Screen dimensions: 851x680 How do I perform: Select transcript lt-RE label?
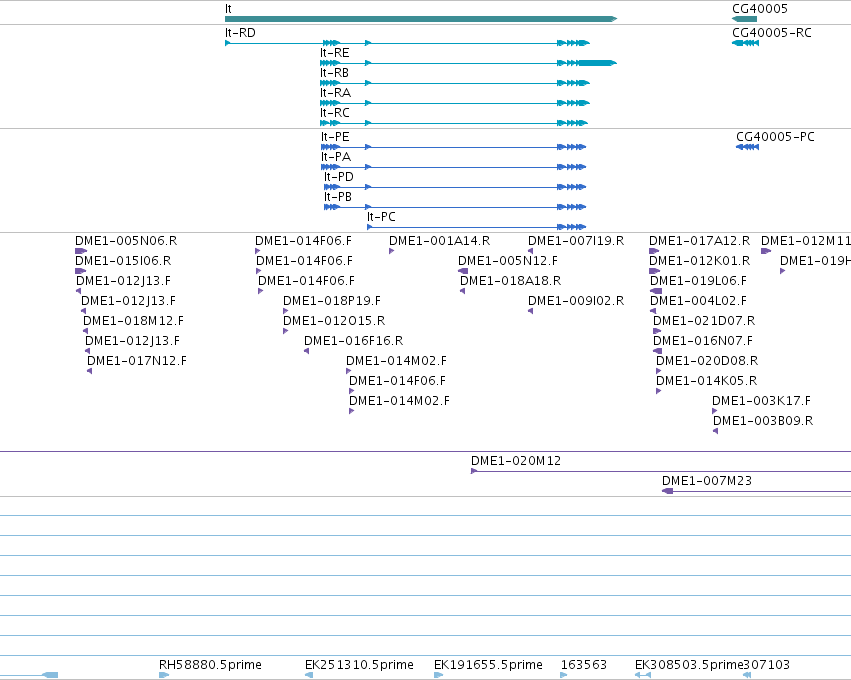[334, 53]
